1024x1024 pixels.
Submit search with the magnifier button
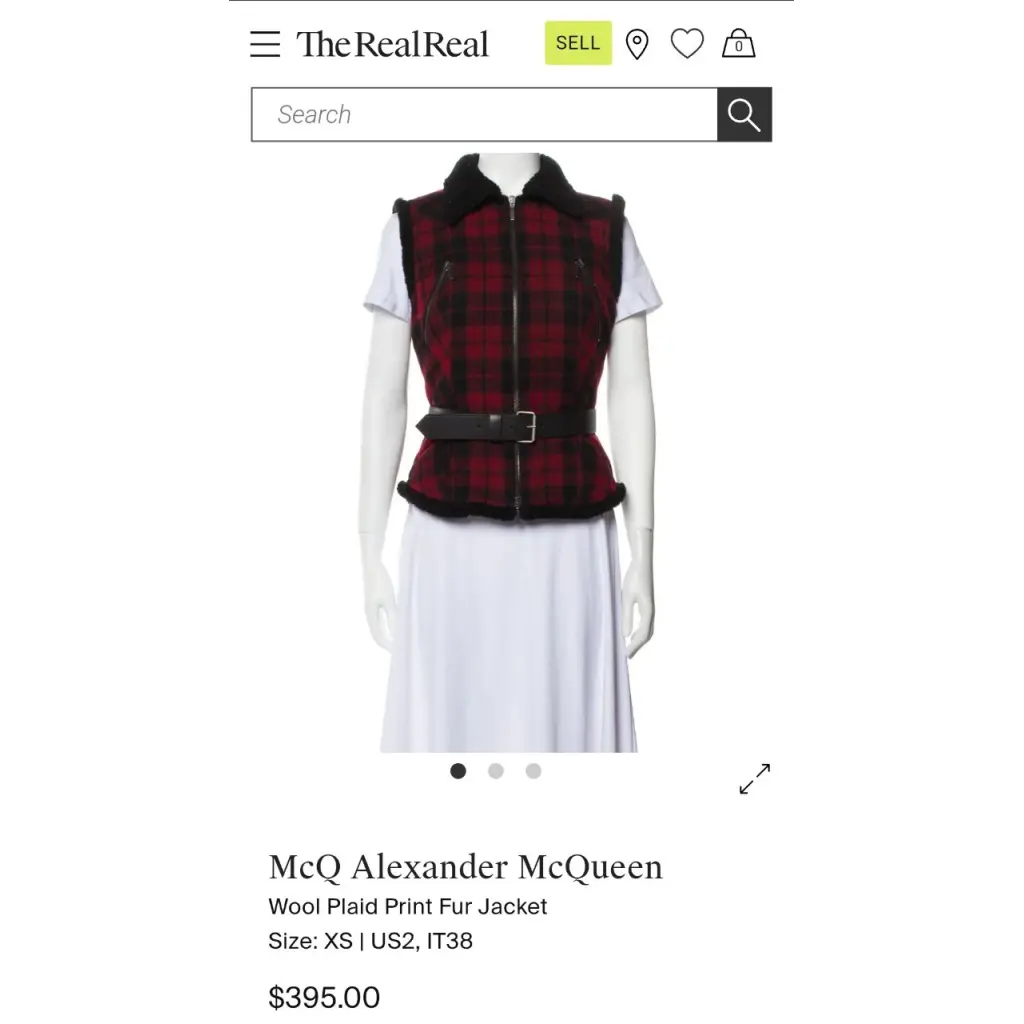(x=744, y=114)
